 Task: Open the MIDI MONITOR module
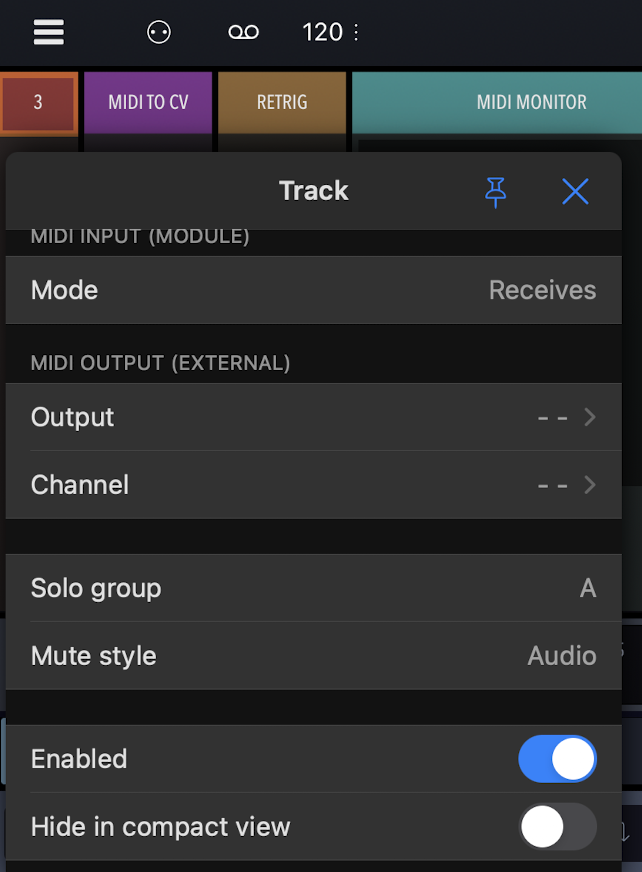[x=530, y=102]
